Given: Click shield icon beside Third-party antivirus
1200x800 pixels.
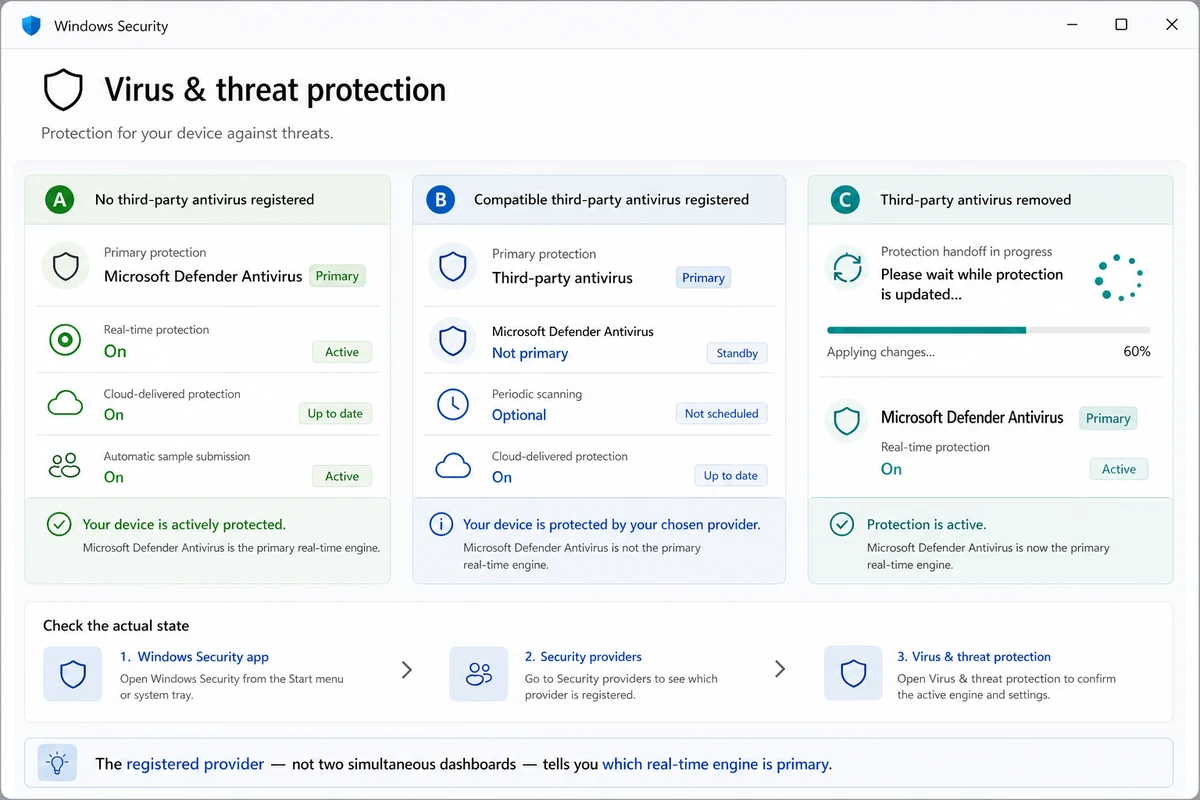Looking at the screenshot, I should [453, 266].
